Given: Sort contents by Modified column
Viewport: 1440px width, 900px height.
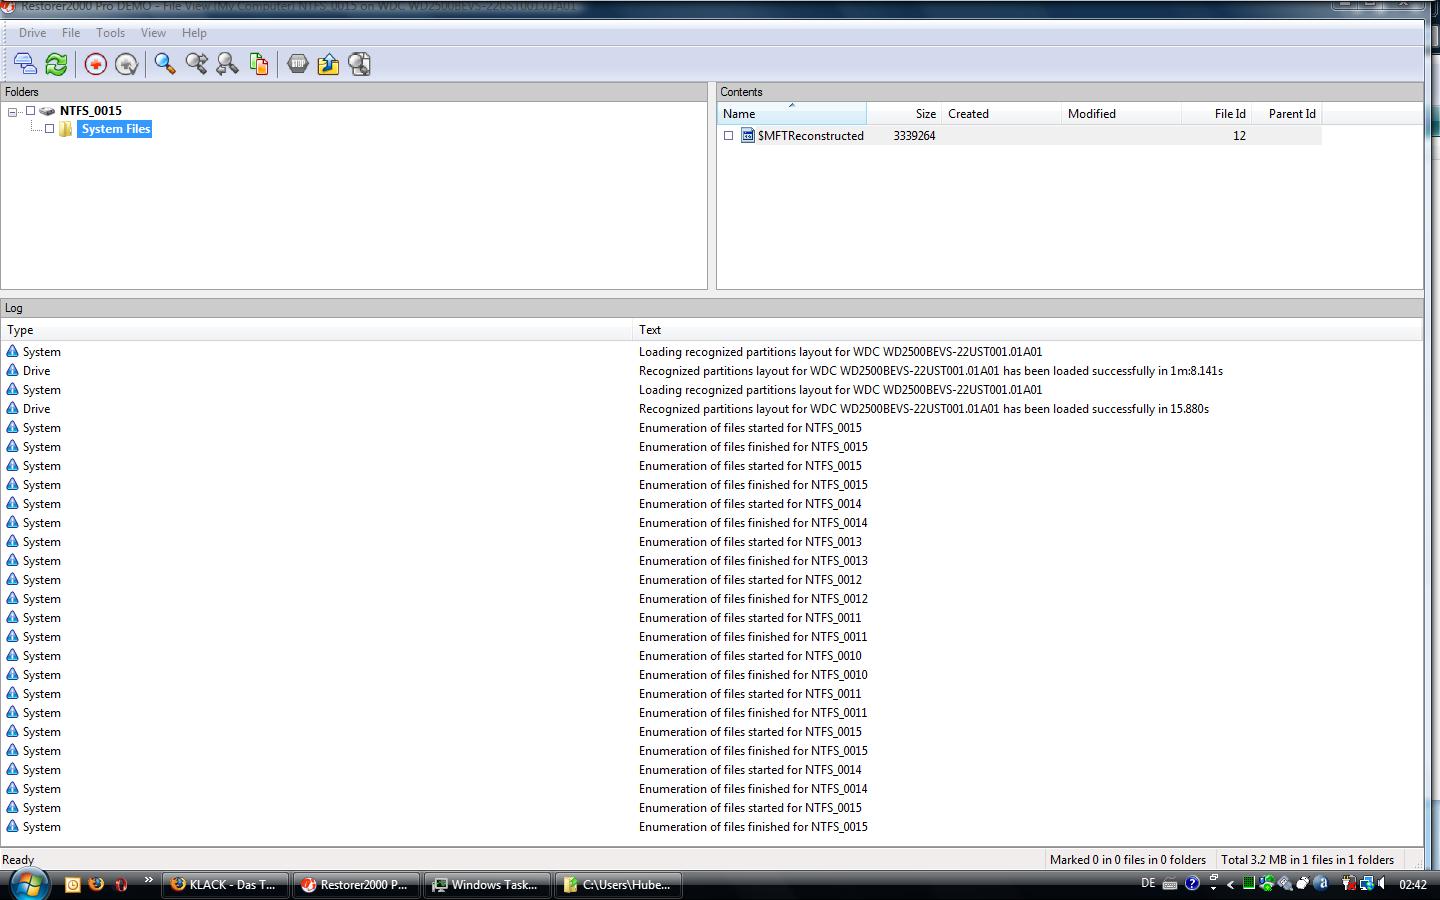Looking at the screenshot, I should point(1121,114).
